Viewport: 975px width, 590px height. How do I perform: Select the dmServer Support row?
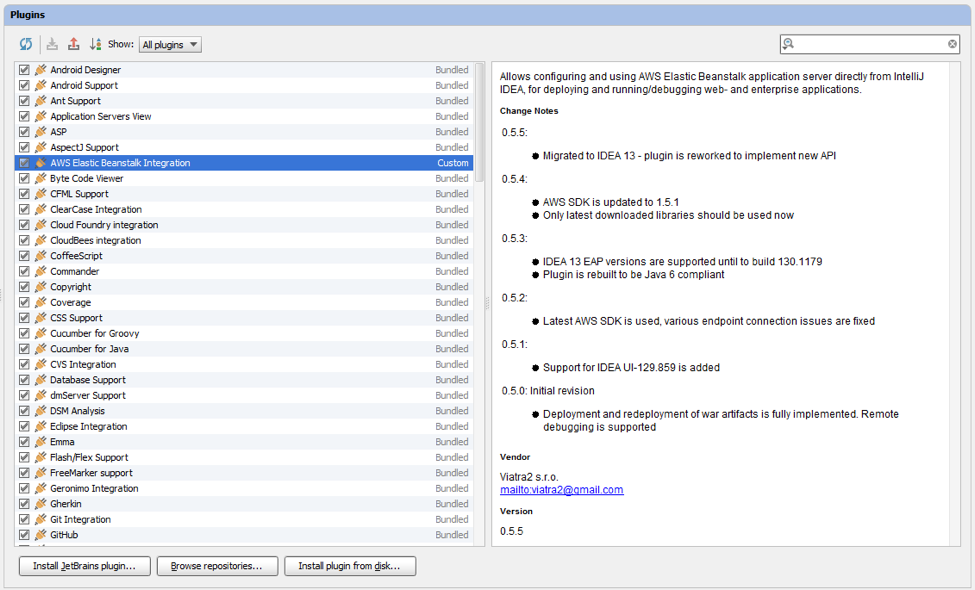point(244,395)
